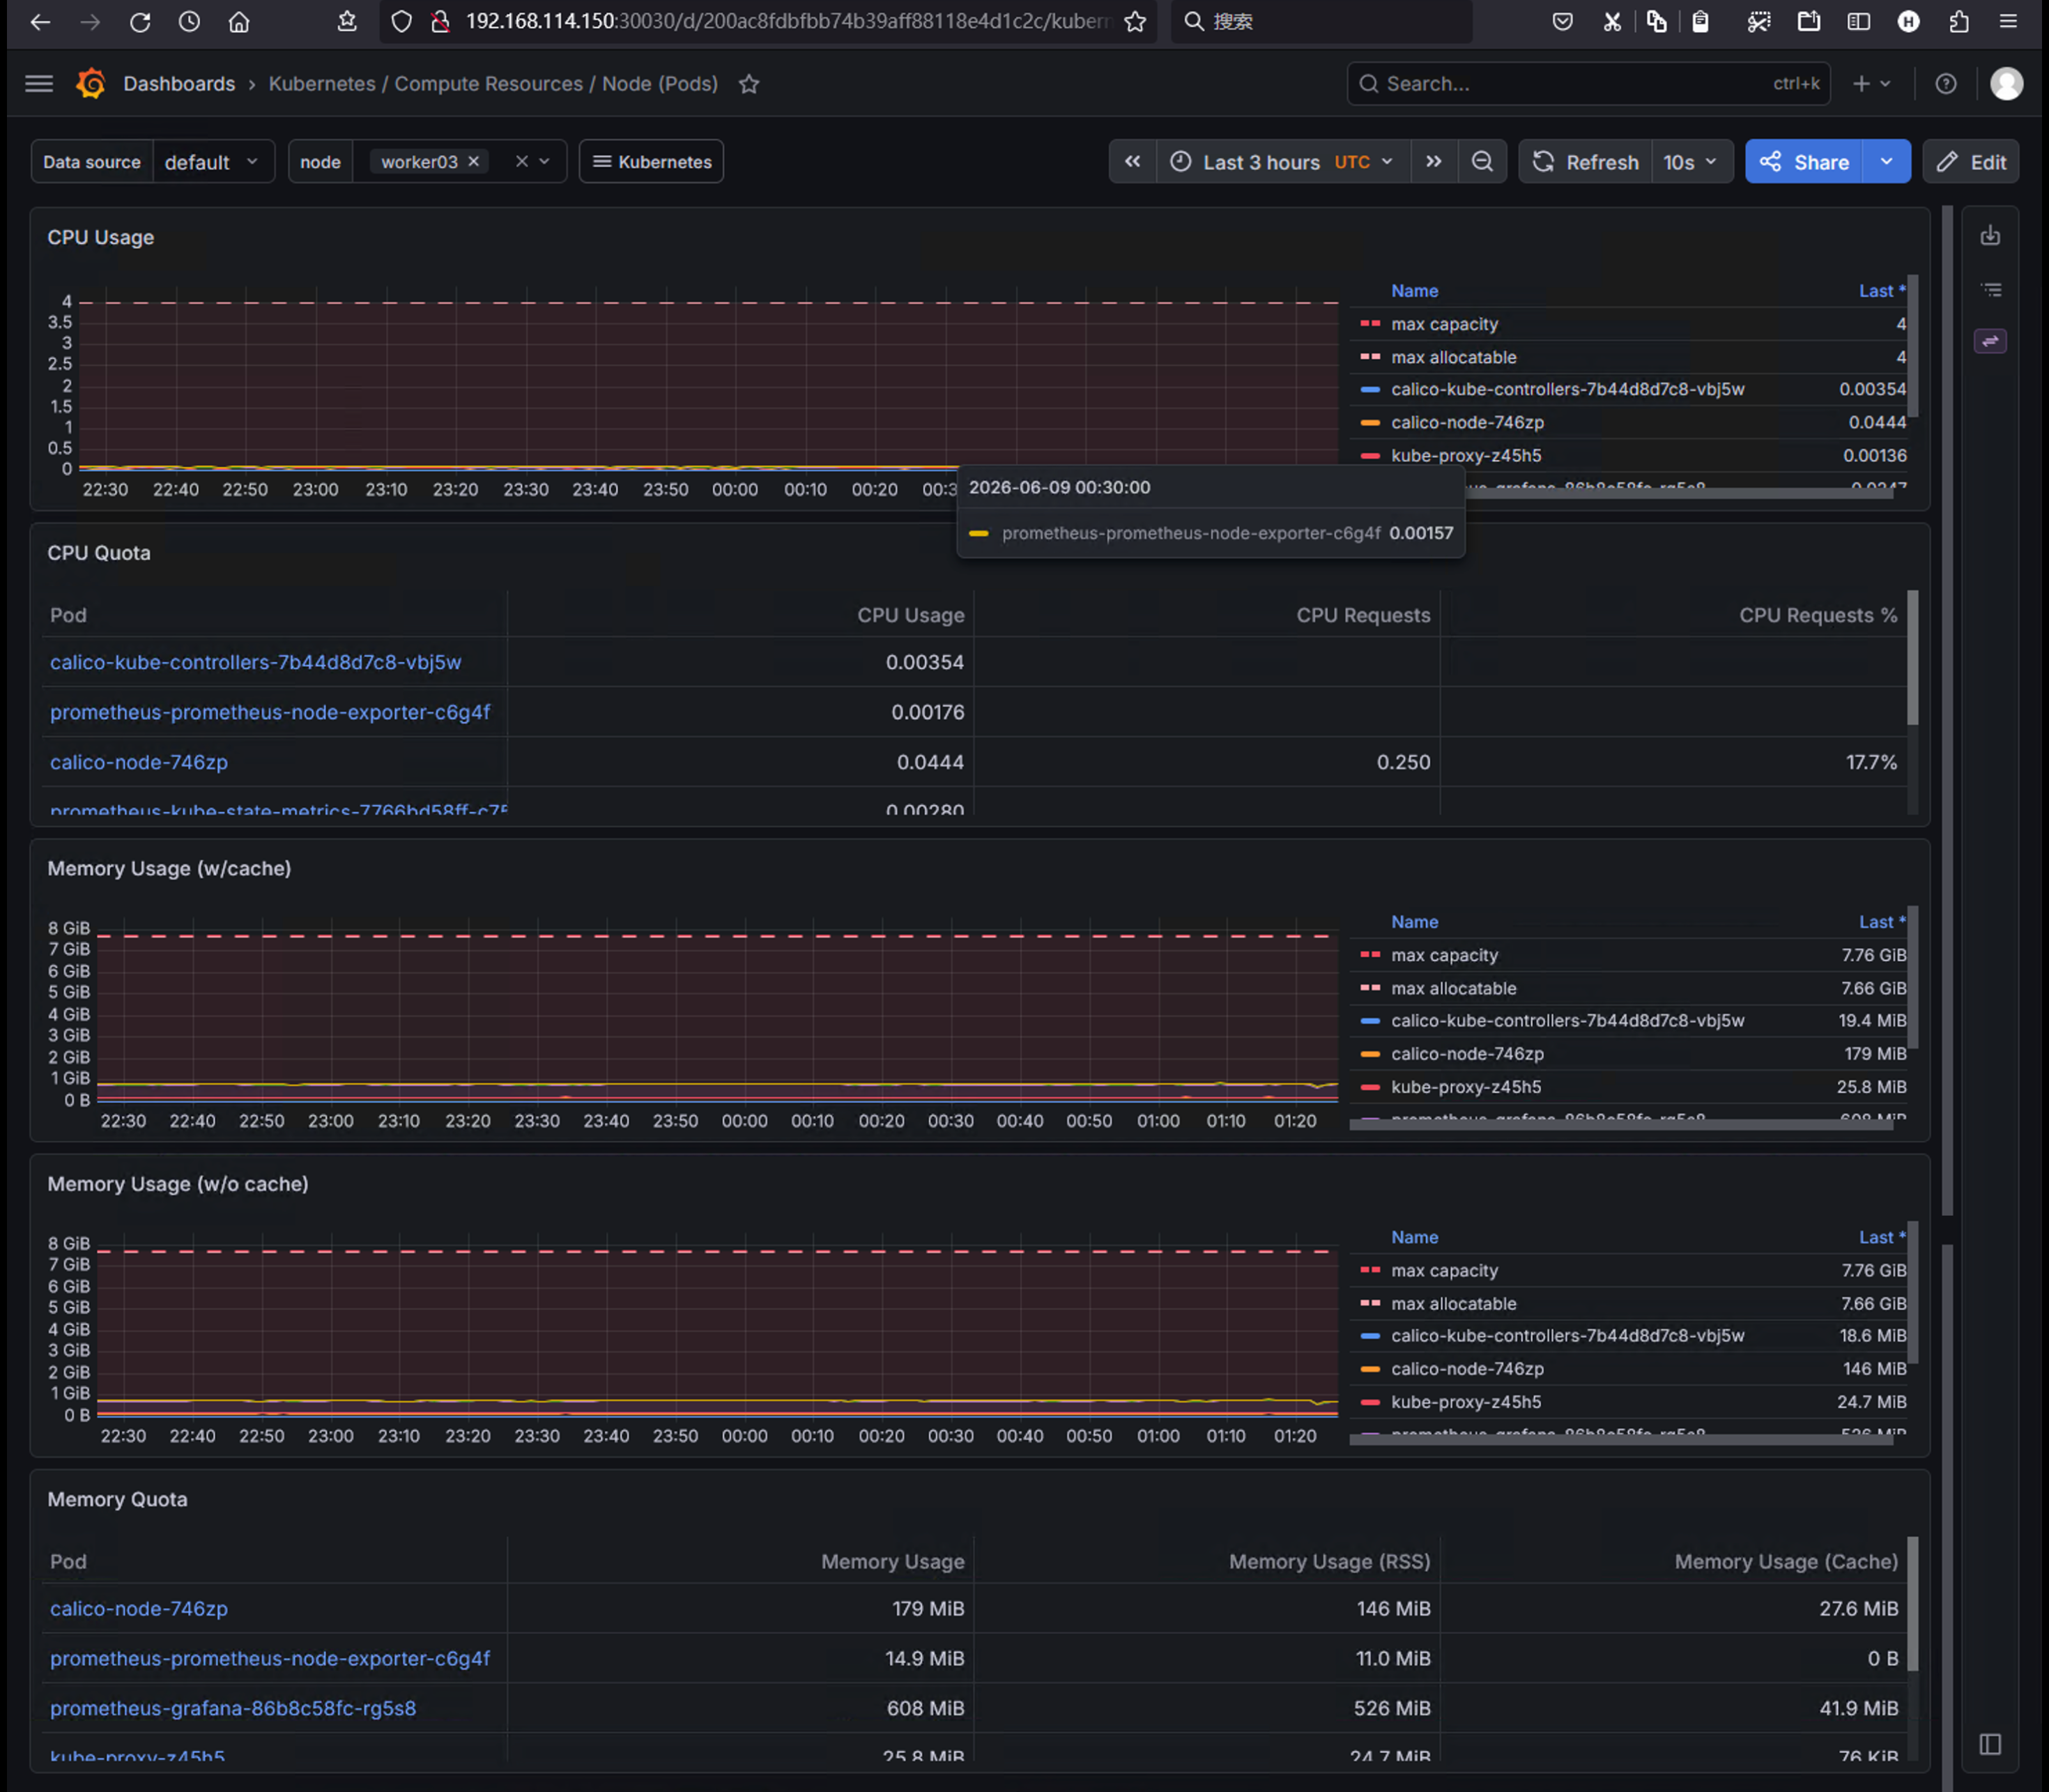The image size is (2049, 1792).
Task: Open the dashboard outline sidebar icon
Action: tap(1990, 290)
